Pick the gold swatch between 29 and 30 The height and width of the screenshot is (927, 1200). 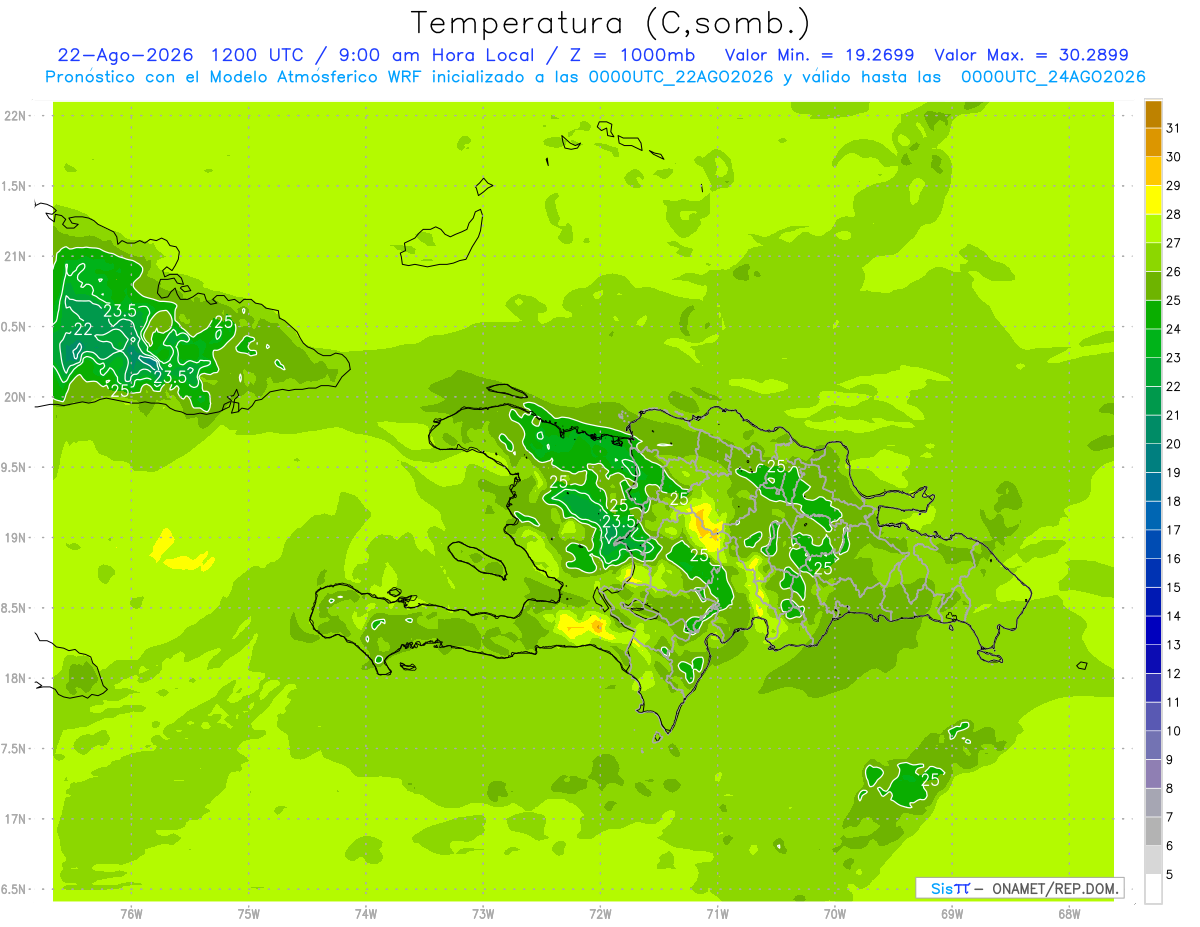click(x=1153, y=171)
